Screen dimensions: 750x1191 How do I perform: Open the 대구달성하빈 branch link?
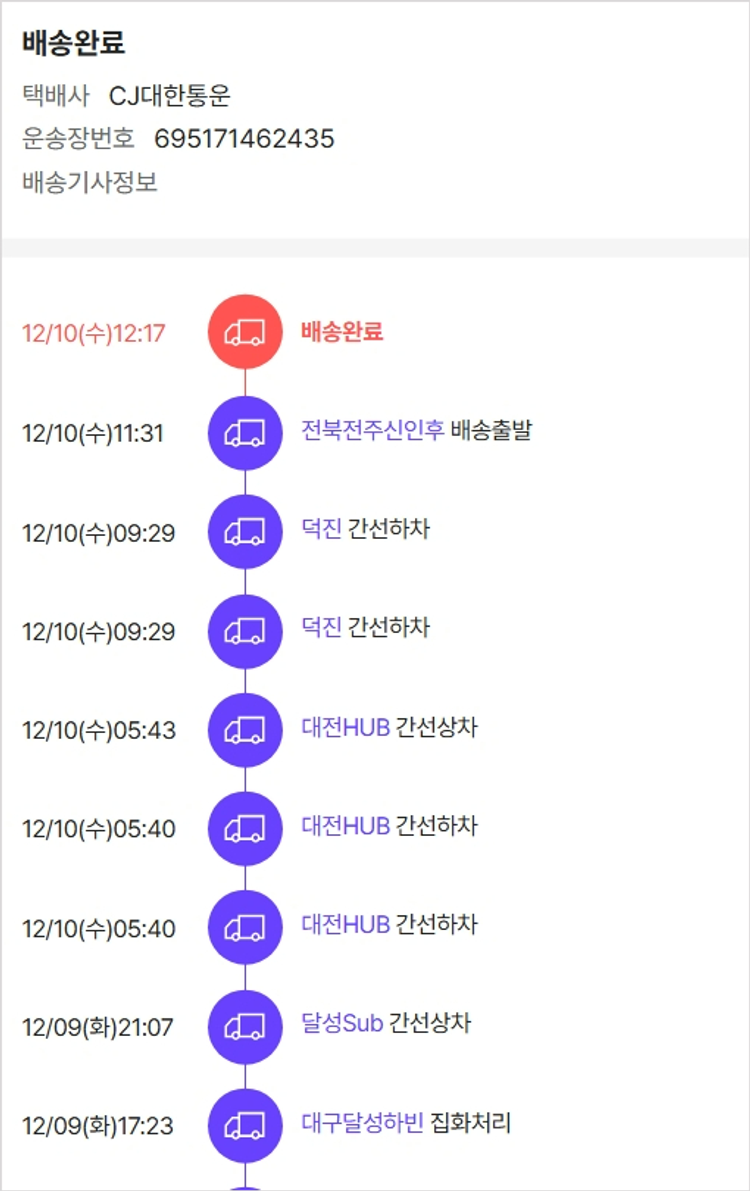click(362, 1123)
